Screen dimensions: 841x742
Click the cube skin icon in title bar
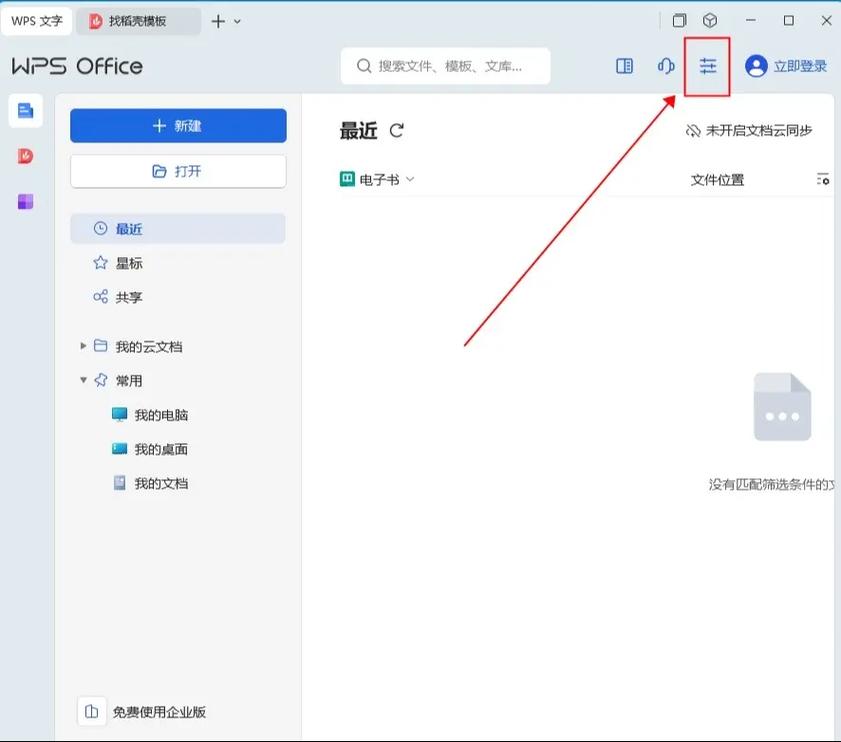pos(710,20)
